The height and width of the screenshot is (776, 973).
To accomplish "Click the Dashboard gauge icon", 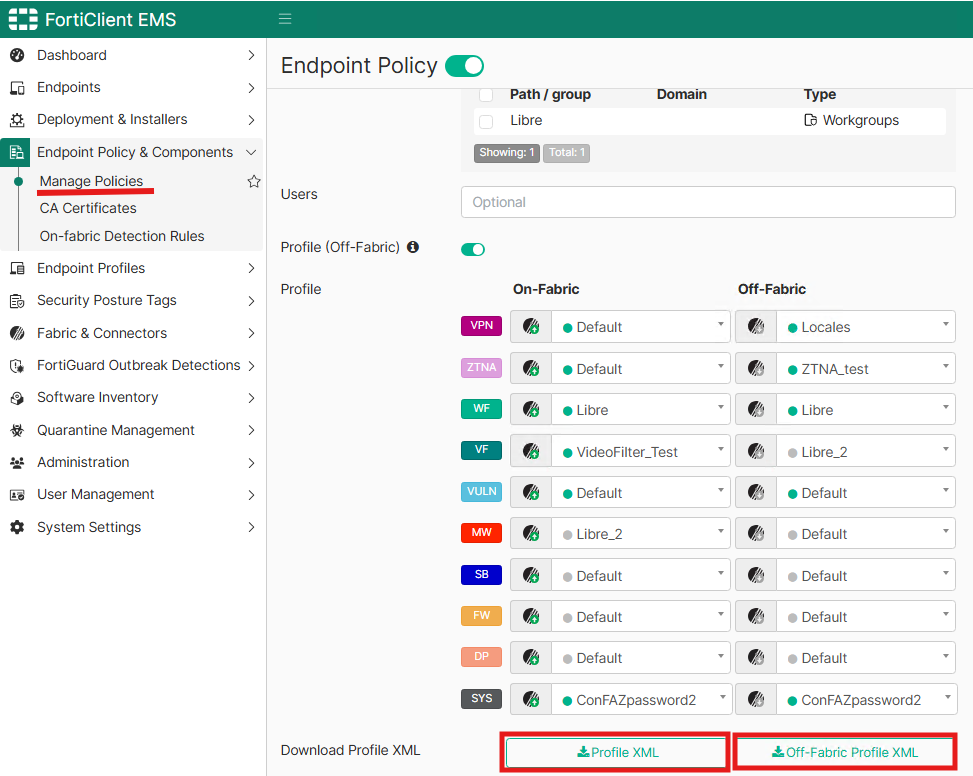I will 17,55.
